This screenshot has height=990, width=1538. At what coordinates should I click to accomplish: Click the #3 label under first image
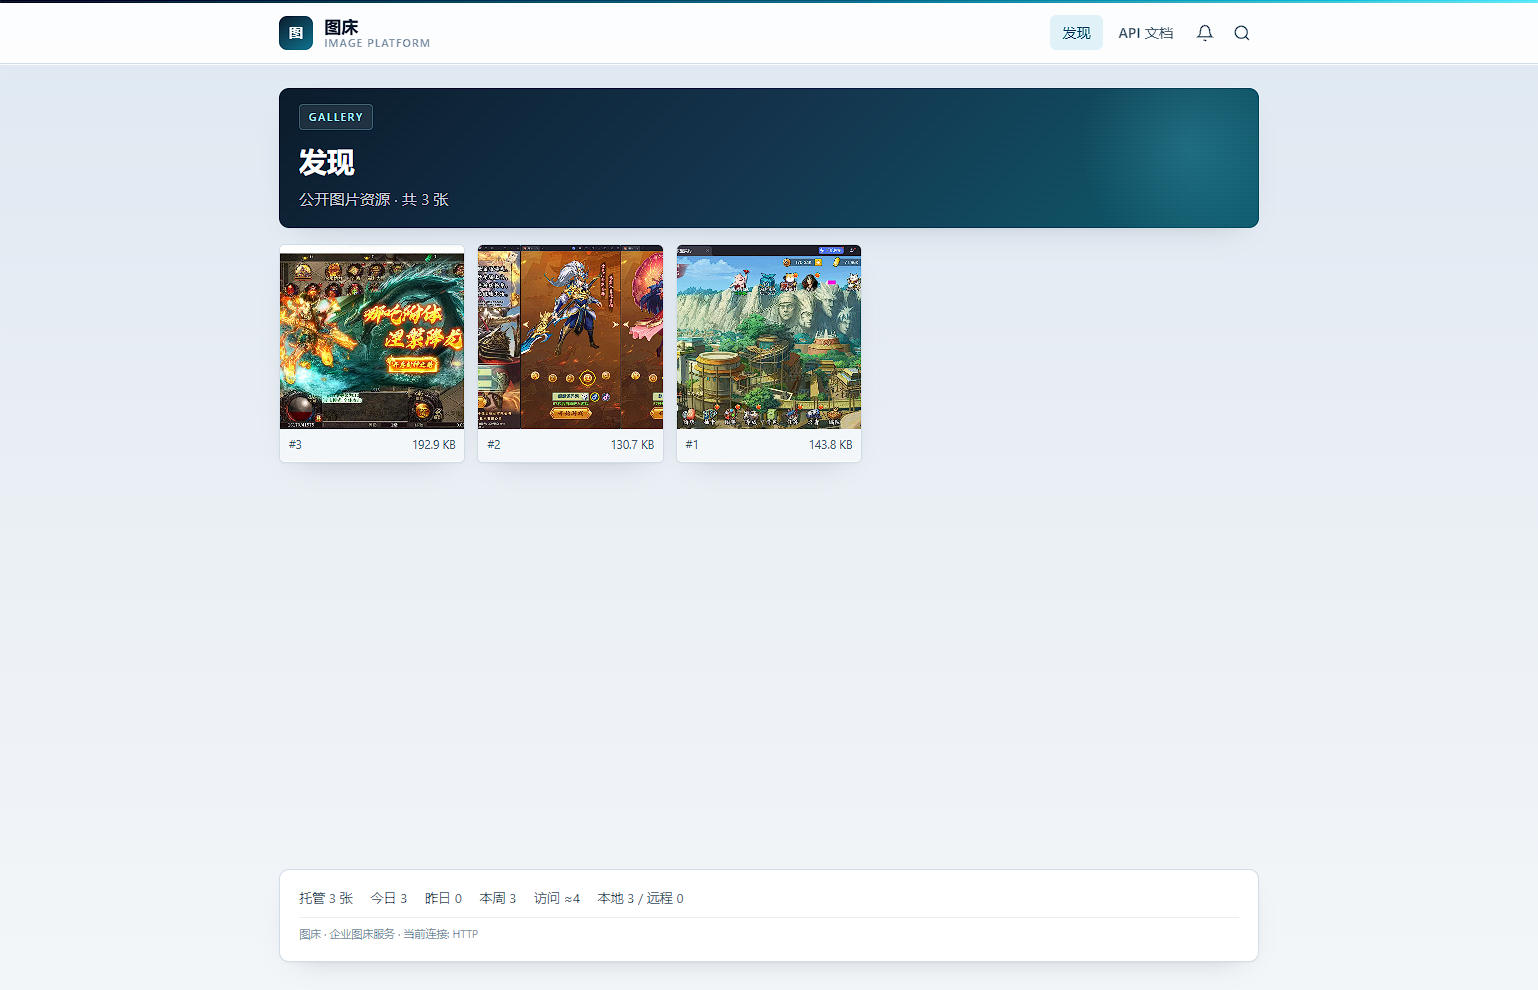pos(295,445)
